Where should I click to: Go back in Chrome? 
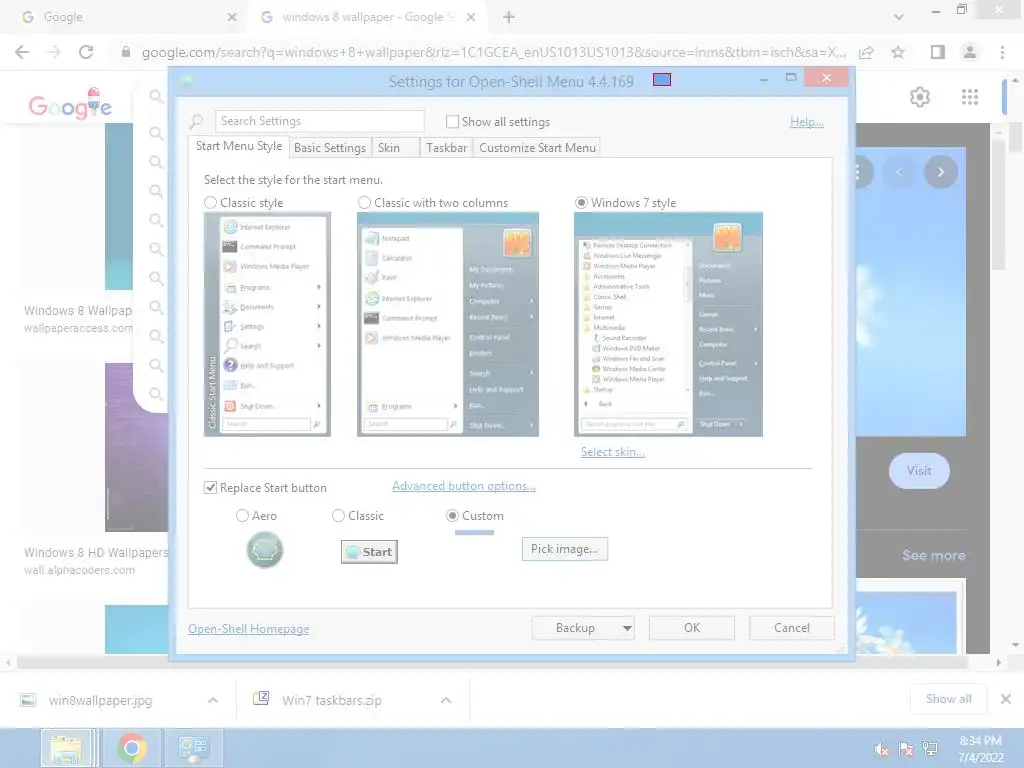(22, 52)
